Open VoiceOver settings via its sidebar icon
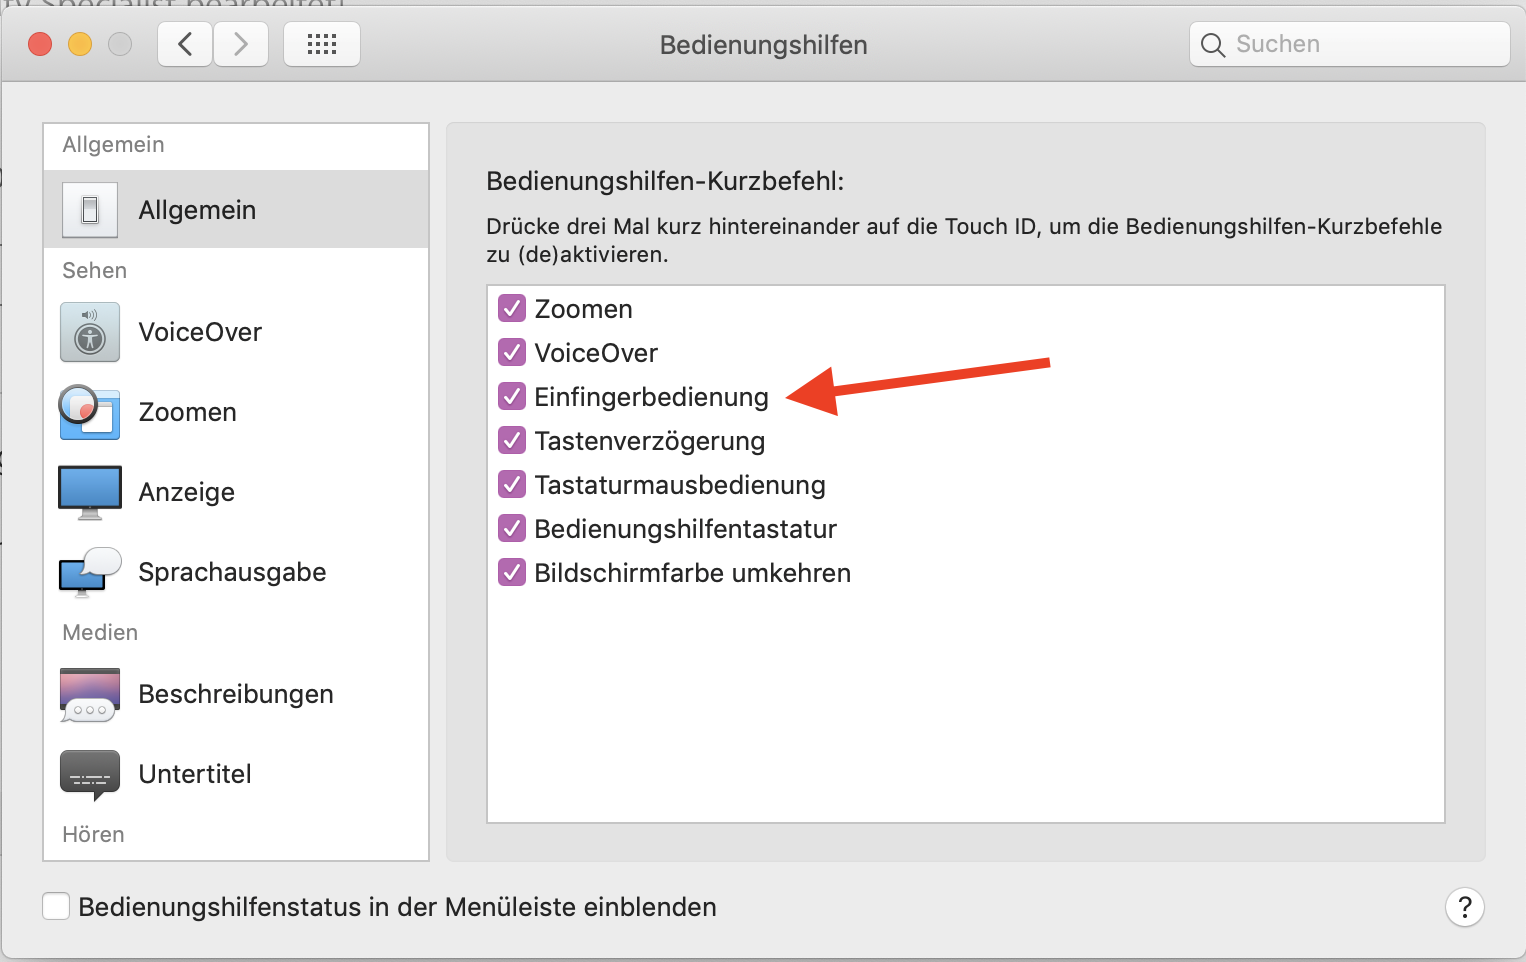Screen dimensions: 1526x962 coord(90,332)
